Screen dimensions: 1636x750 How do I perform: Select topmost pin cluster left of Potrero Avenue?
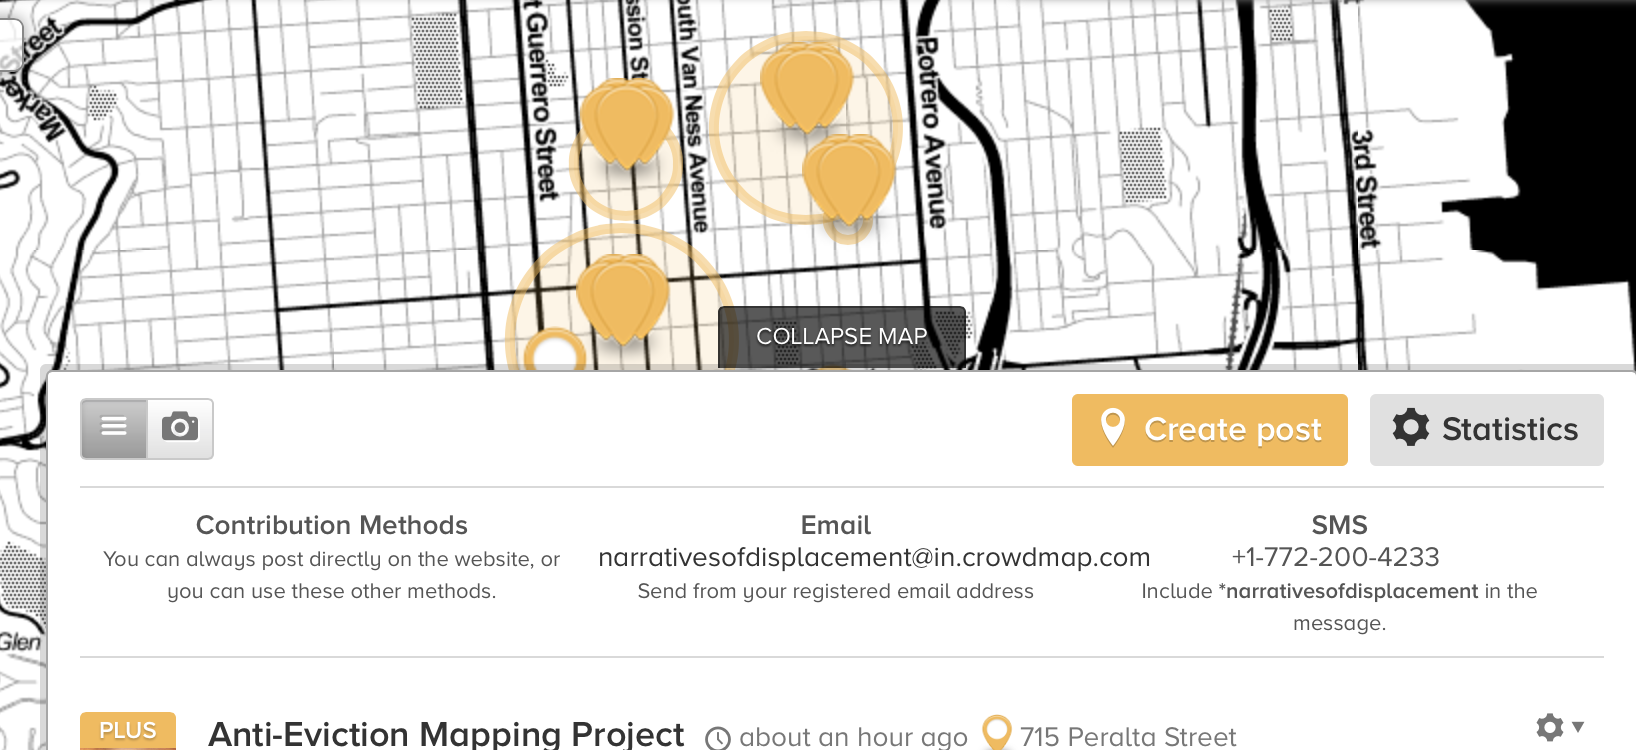click(x=805, y=86)
